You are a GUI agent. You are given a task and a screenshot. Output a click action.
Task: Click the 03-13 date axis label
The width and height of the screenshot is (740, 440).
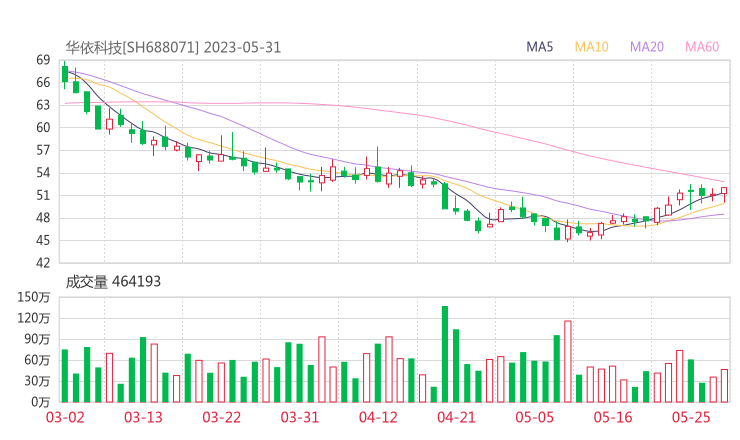click(x=143, y=417)
